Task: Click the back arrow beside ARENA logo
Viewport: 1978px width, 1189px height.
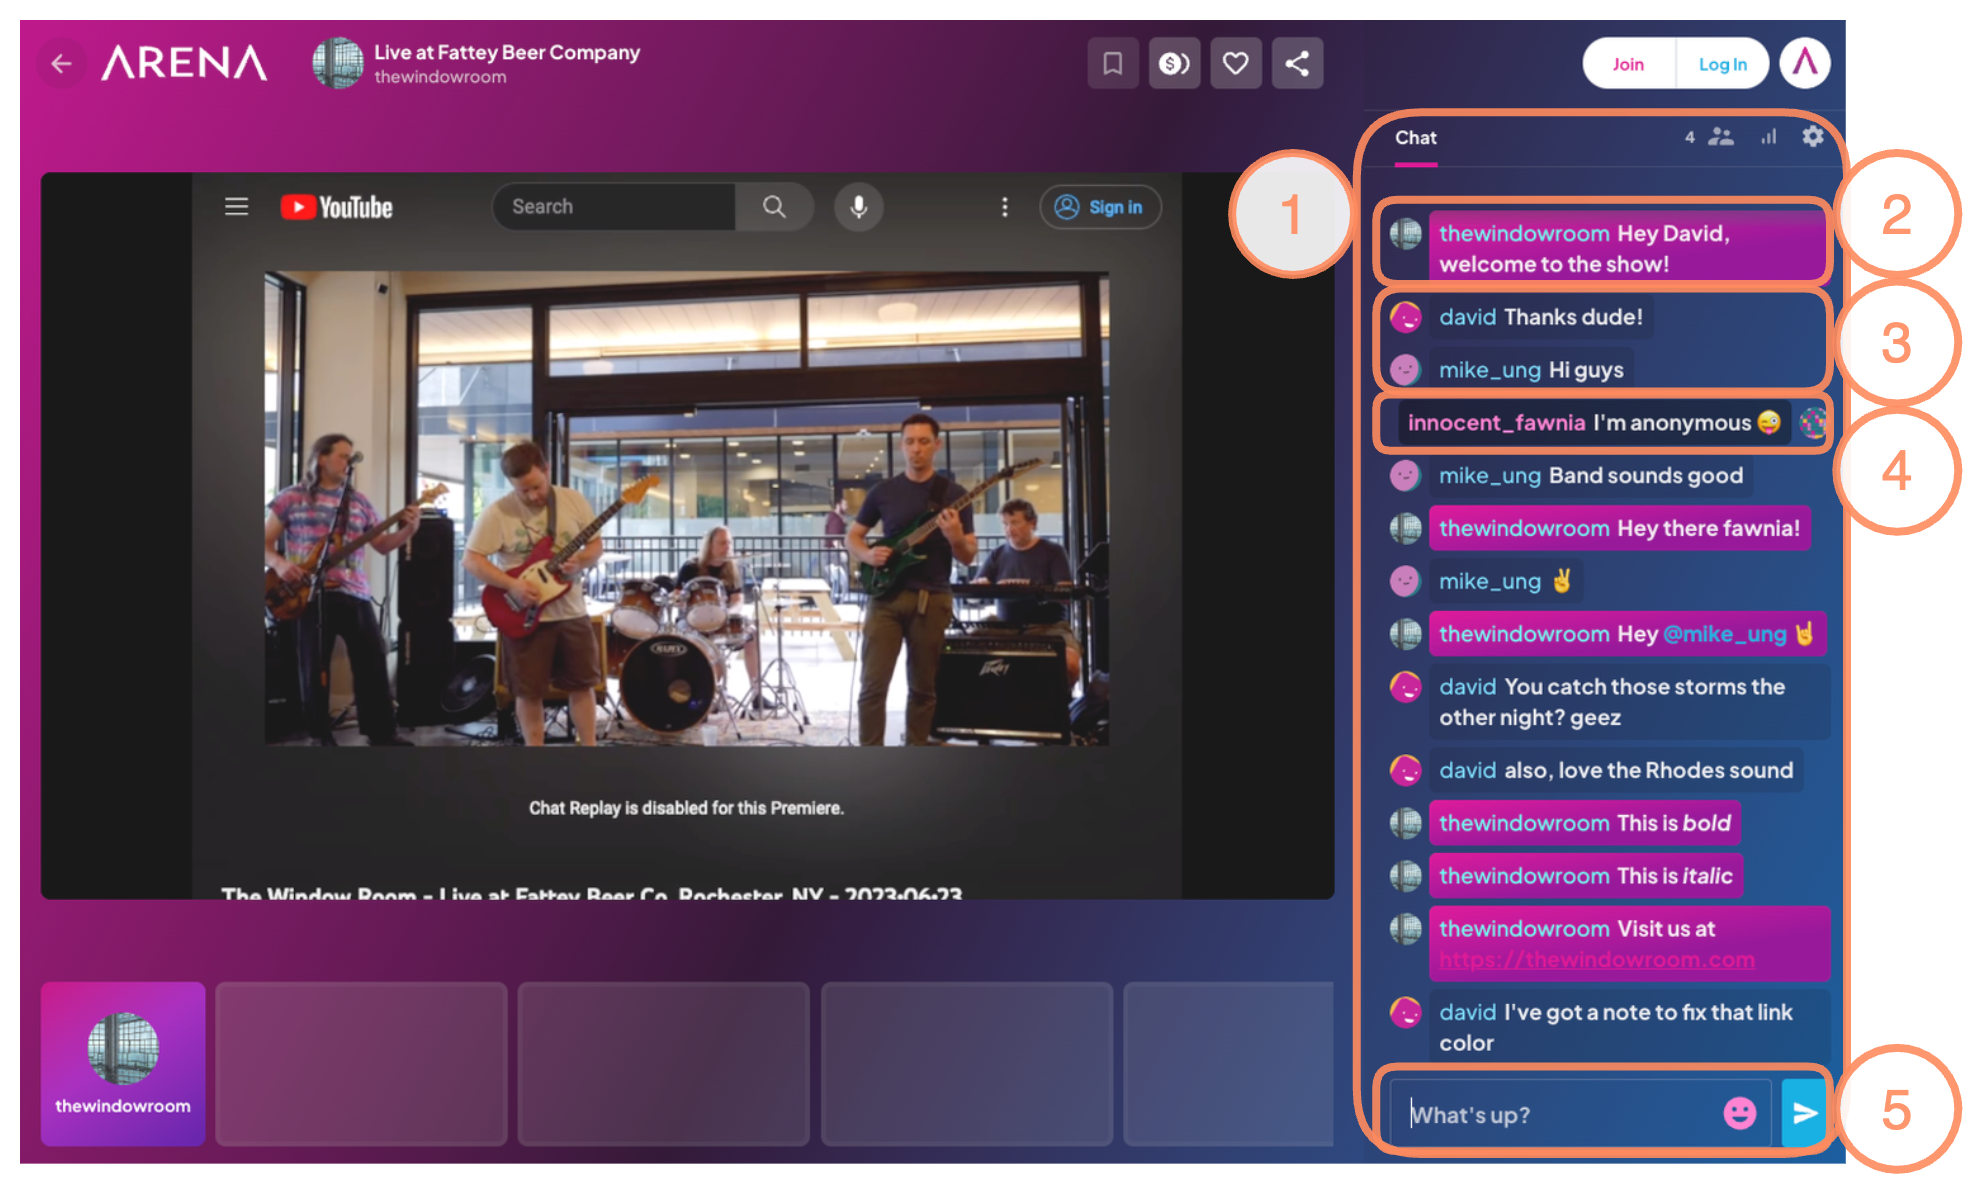Action: pos(61,64)
